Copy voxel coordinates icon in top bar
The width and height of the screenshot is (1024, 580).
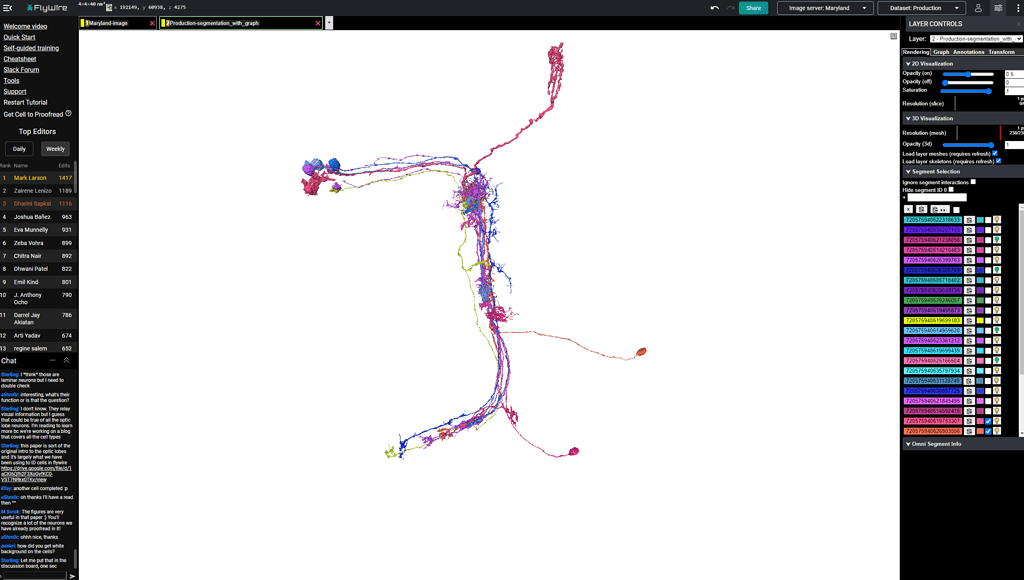[x=108, y=8]
